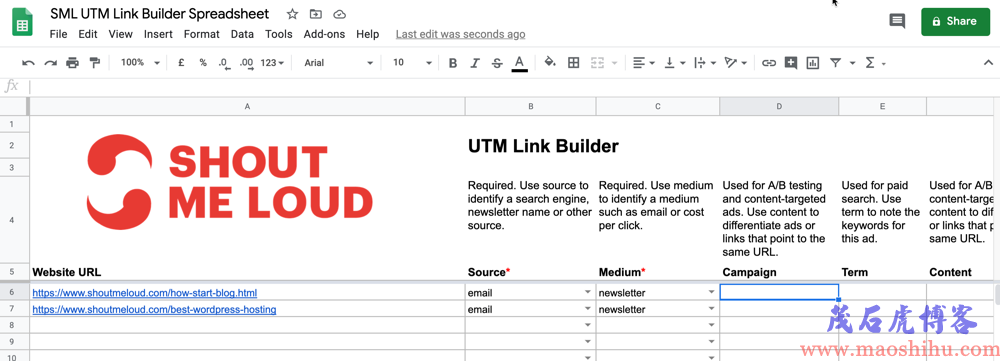Open the font size 10 dropdown

(x=412, y=63)
